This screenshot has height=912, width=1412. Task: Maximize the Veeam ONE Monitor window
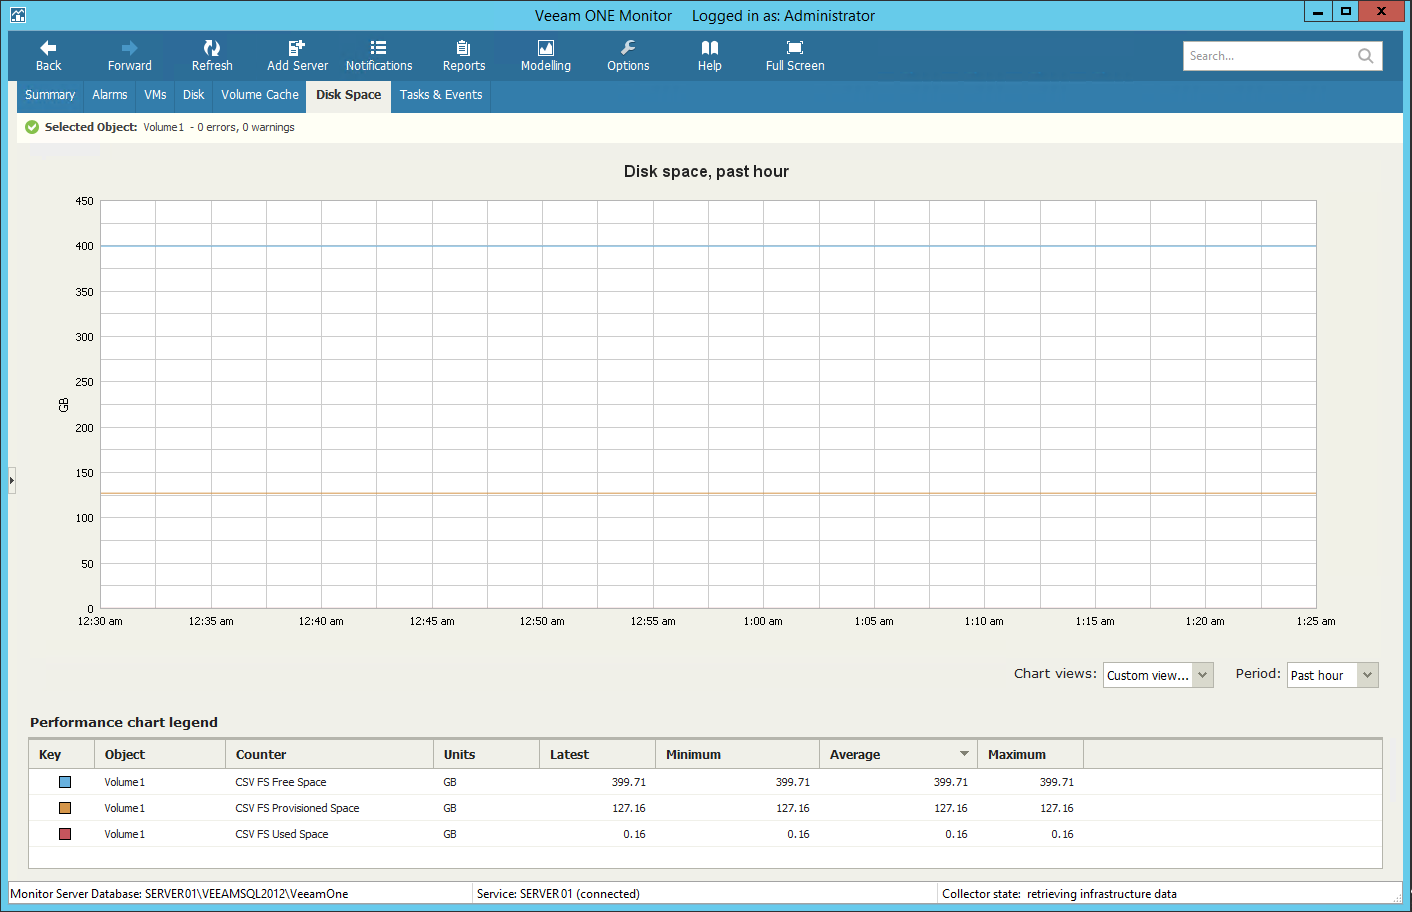[x=1346, y=12]
